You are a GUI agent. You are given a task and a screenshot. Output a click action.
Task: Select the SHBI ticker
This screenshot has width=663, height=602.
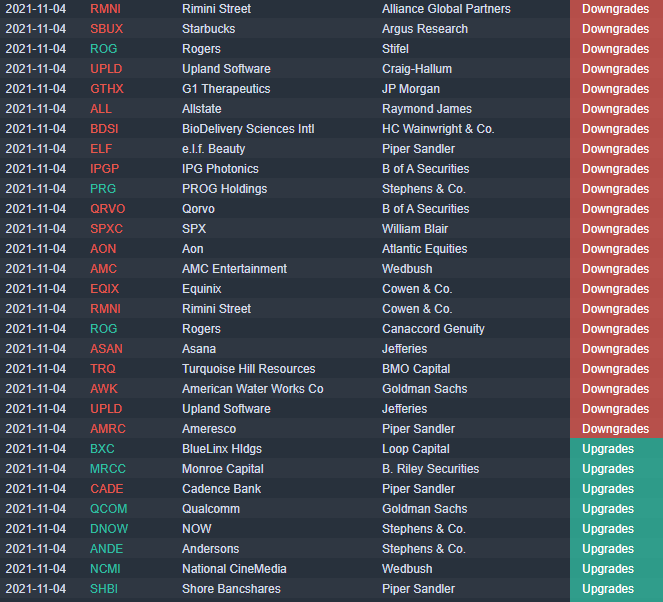tap(104, 589)
